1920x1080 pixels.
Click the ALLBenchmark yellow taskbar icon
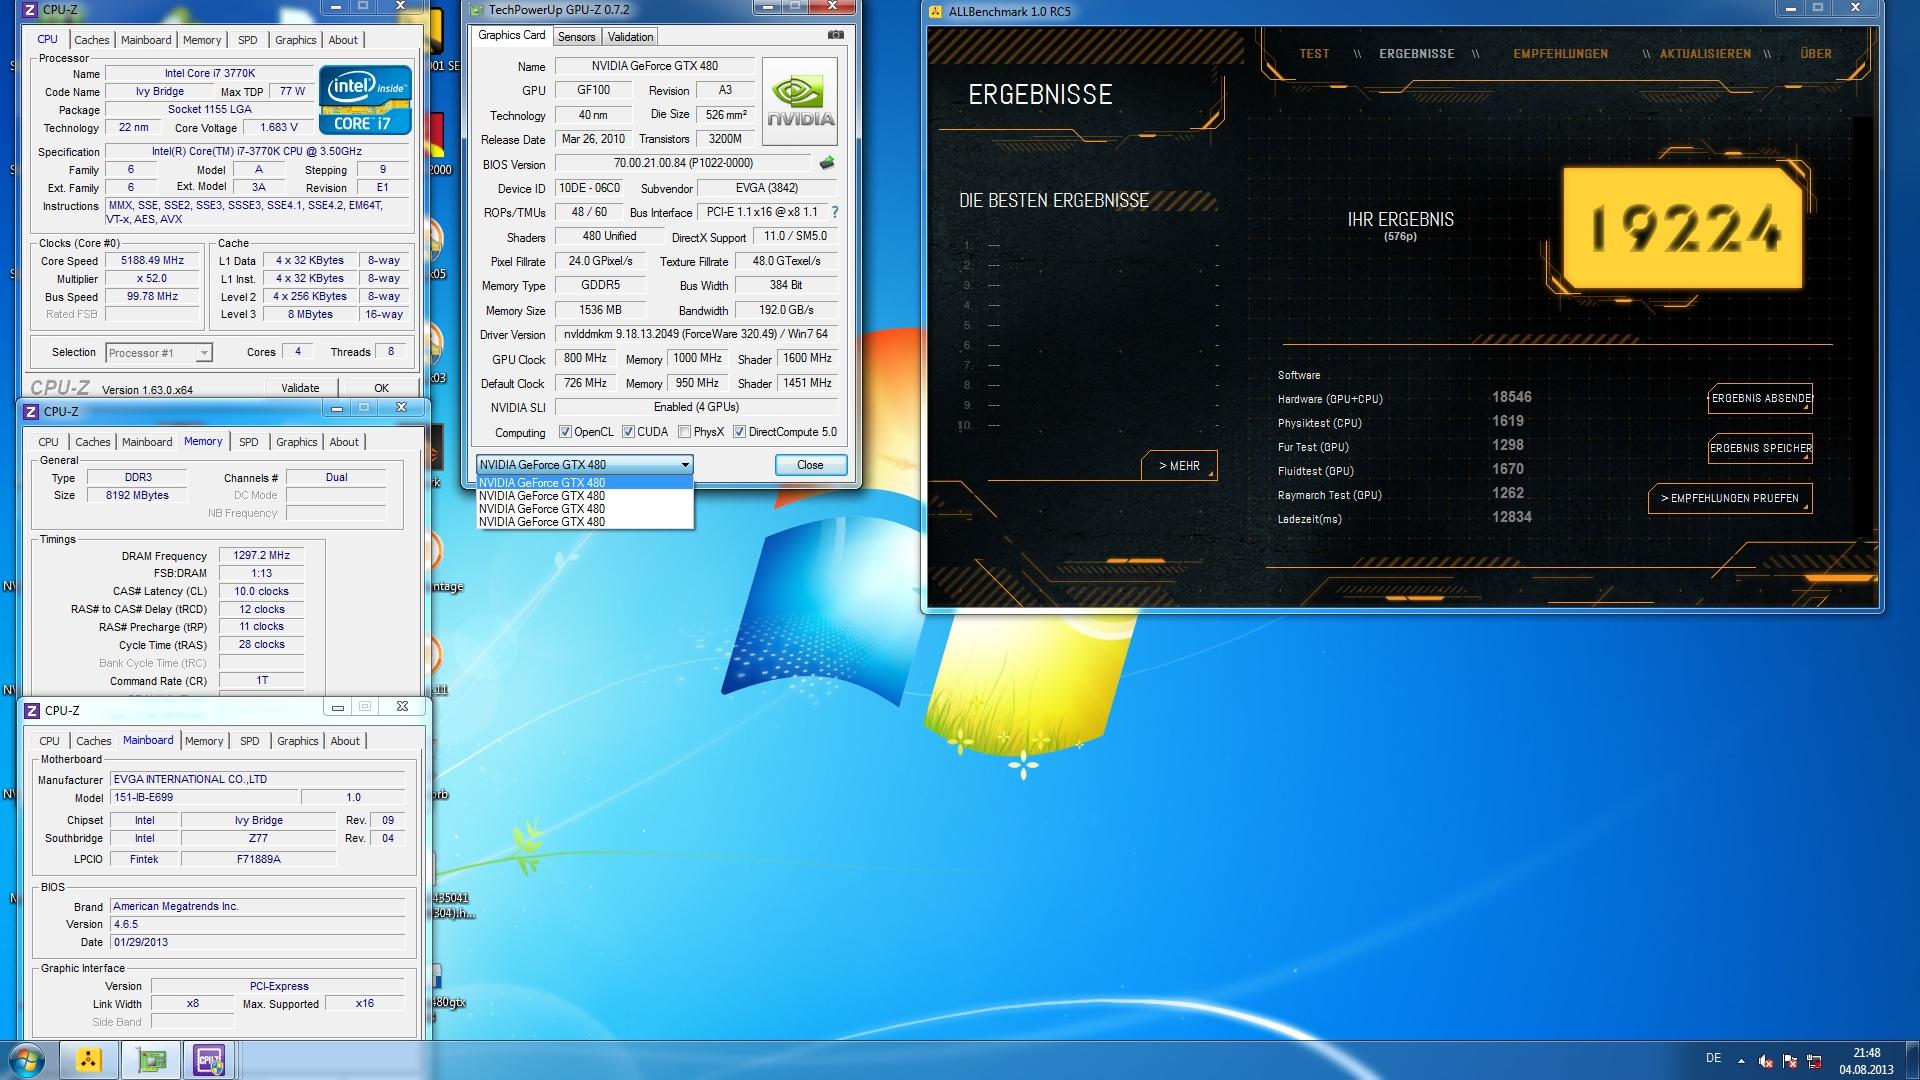(x=89, y=1060)
